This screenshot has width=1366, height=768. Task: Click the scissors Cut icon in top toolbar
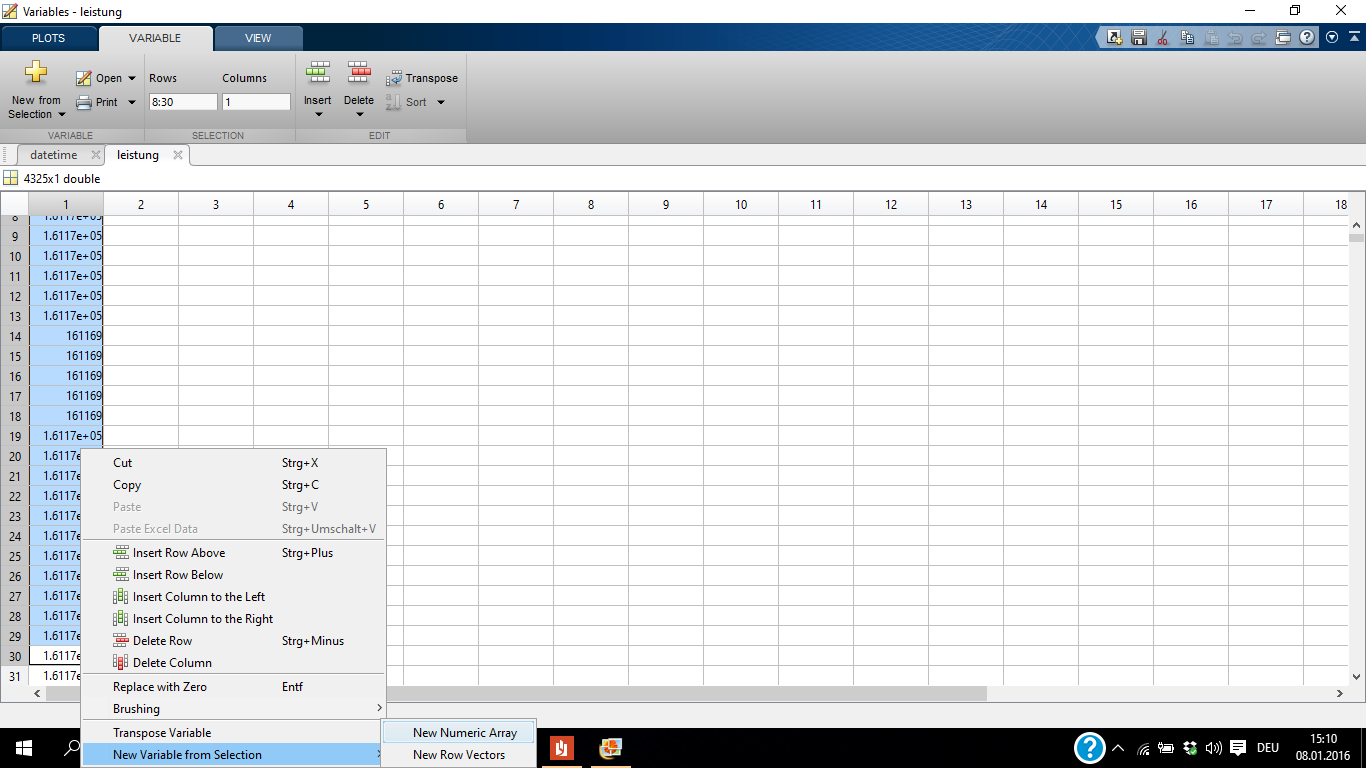pos(1162,38)
